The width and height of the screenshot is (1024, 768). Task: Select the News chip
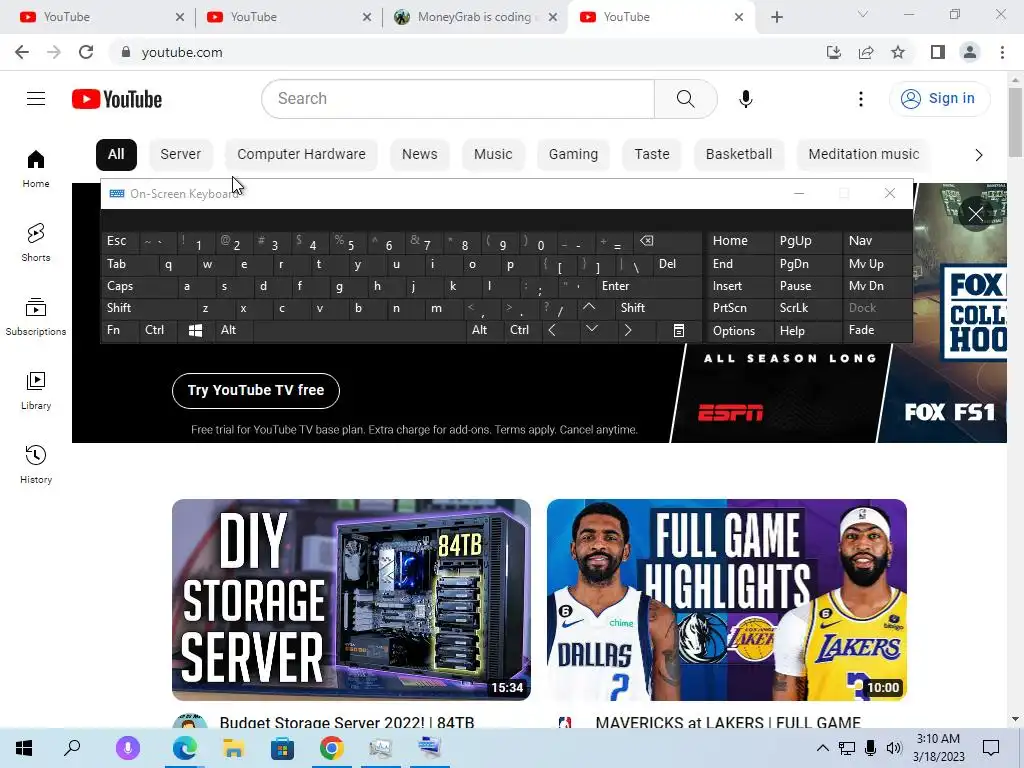[x=419, y=154]
